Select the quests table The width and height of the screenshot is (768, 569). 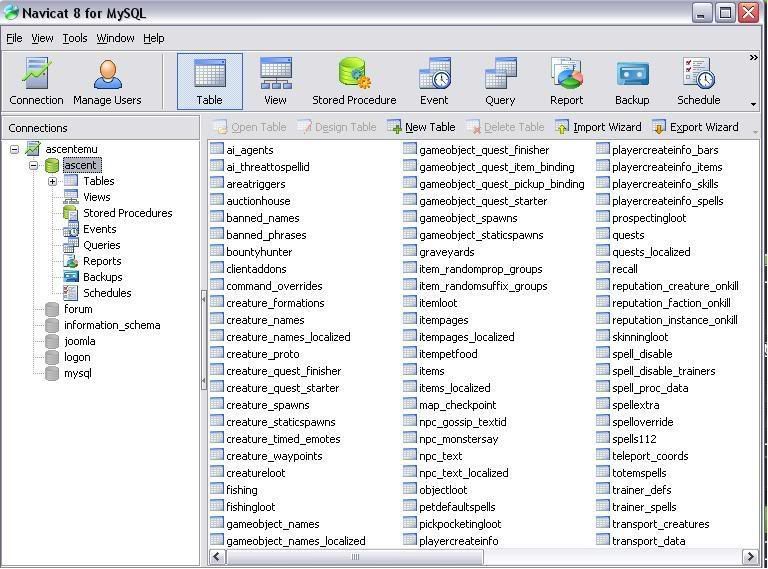[628, 235]
